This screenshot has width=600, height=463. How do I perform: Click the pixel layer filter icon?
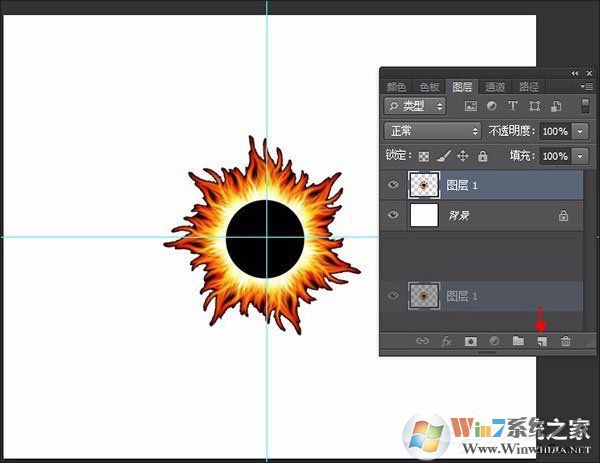471,106
